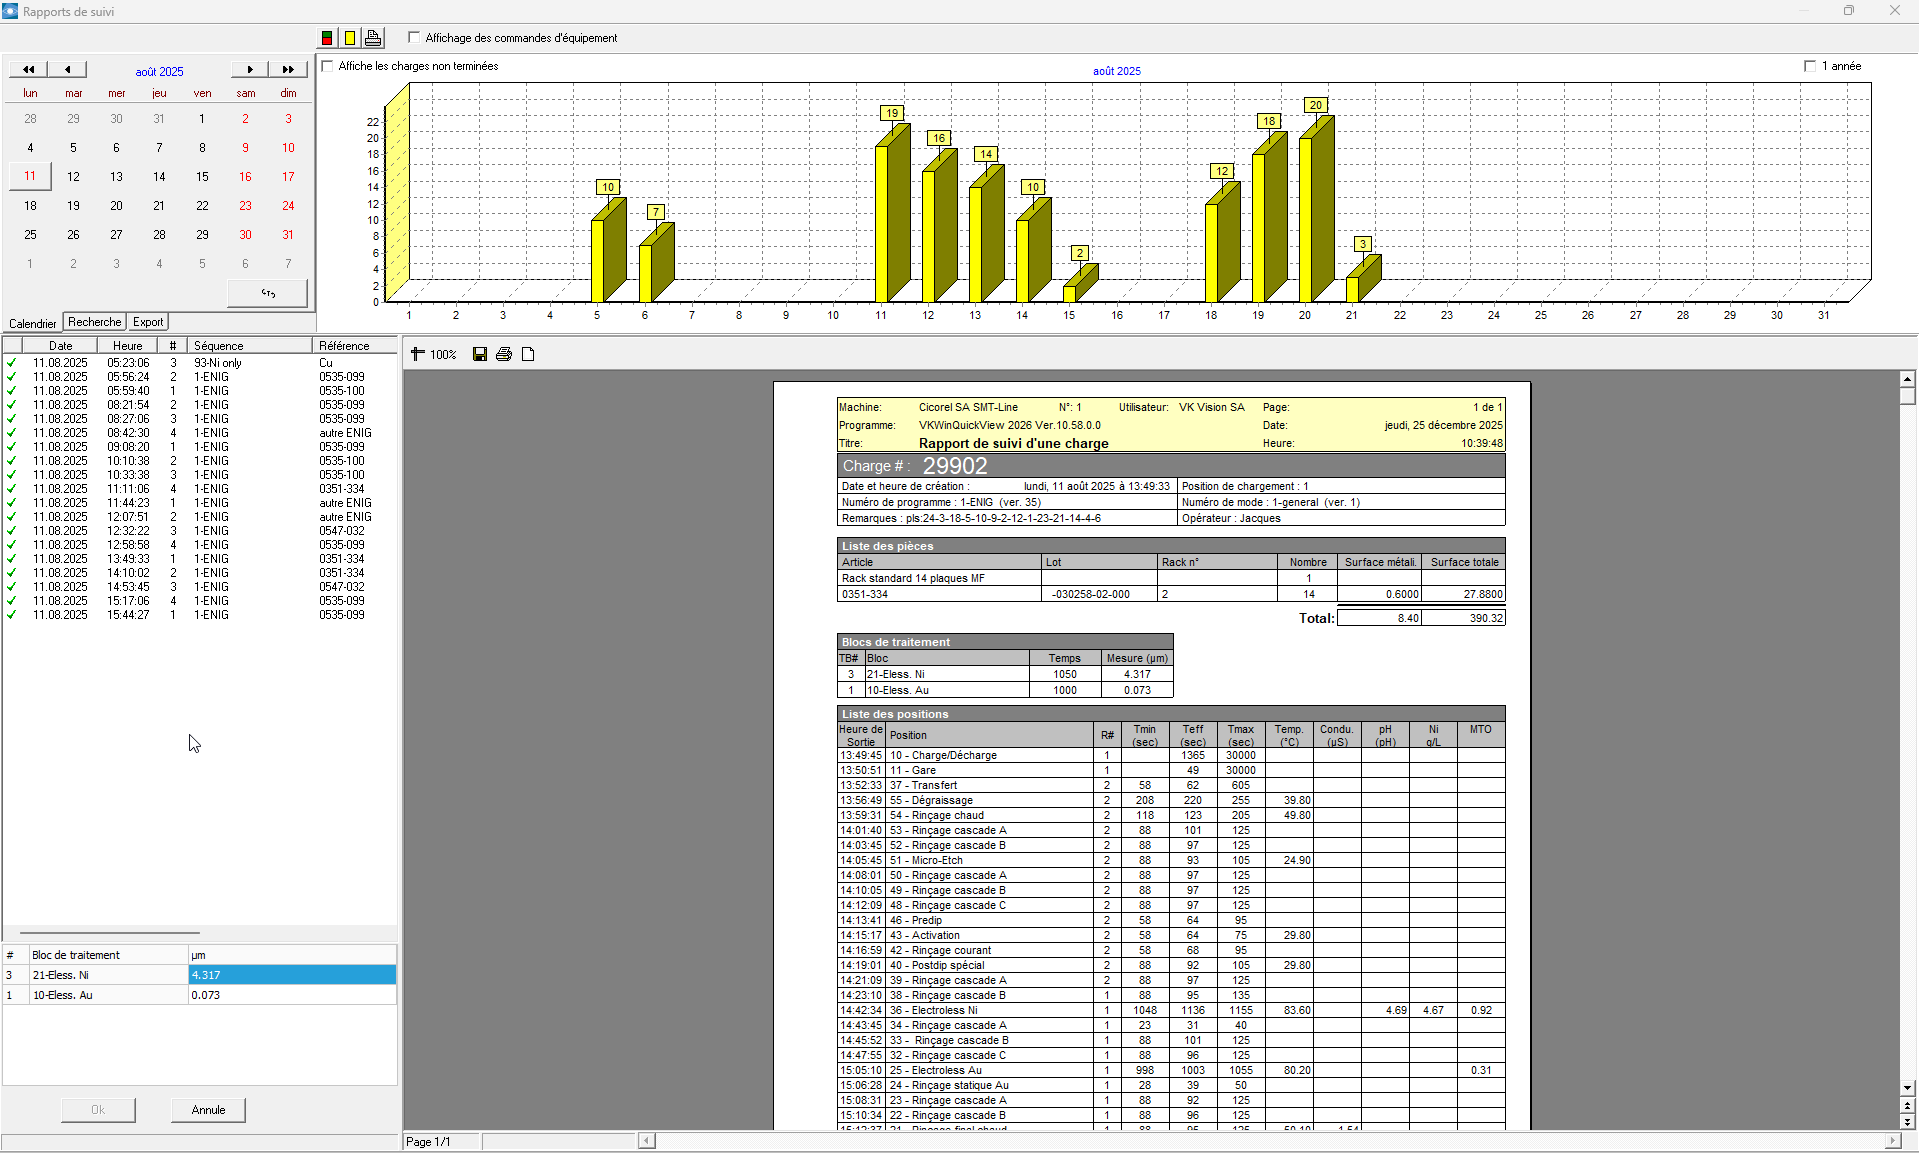Switch to the Recherche tab

[95, 322]
